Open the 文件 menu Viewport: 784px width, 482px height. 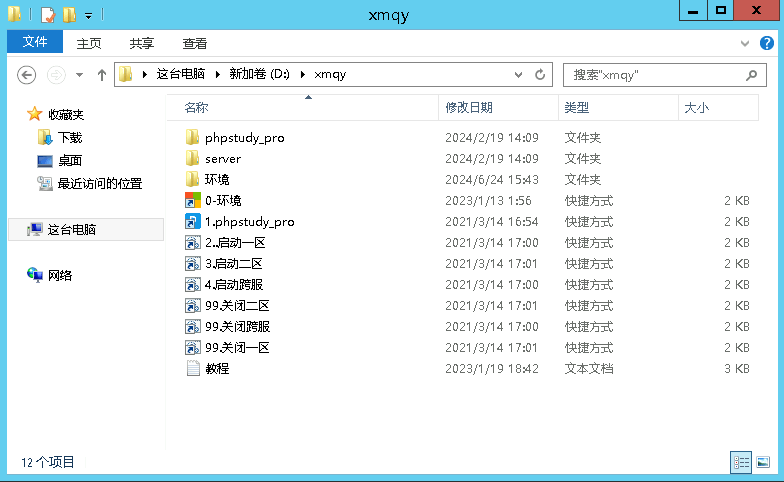pyautogui.click(x=35, y=43)
